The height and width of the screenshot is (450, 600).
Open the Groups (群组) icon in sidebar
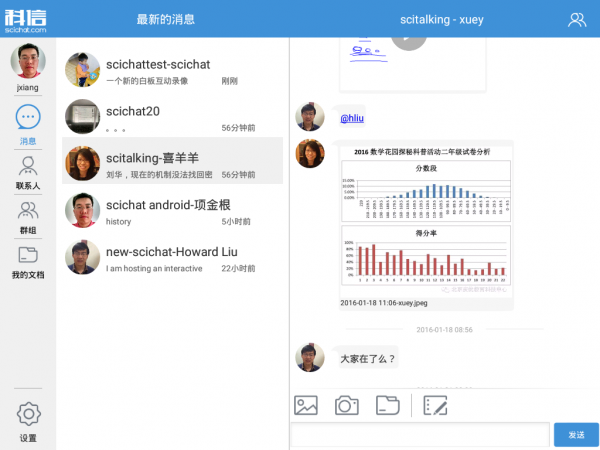point(28,210)
